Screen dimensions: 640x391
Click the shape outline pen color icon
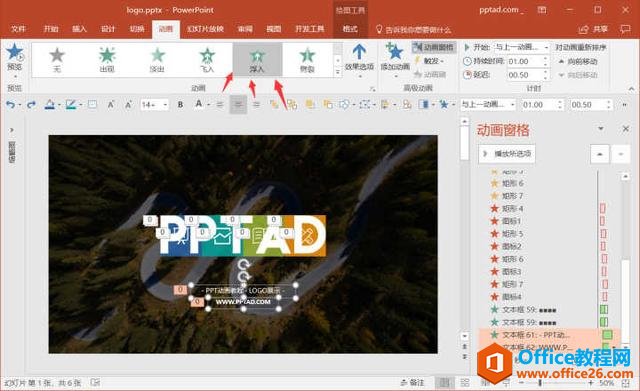(71, 105)
